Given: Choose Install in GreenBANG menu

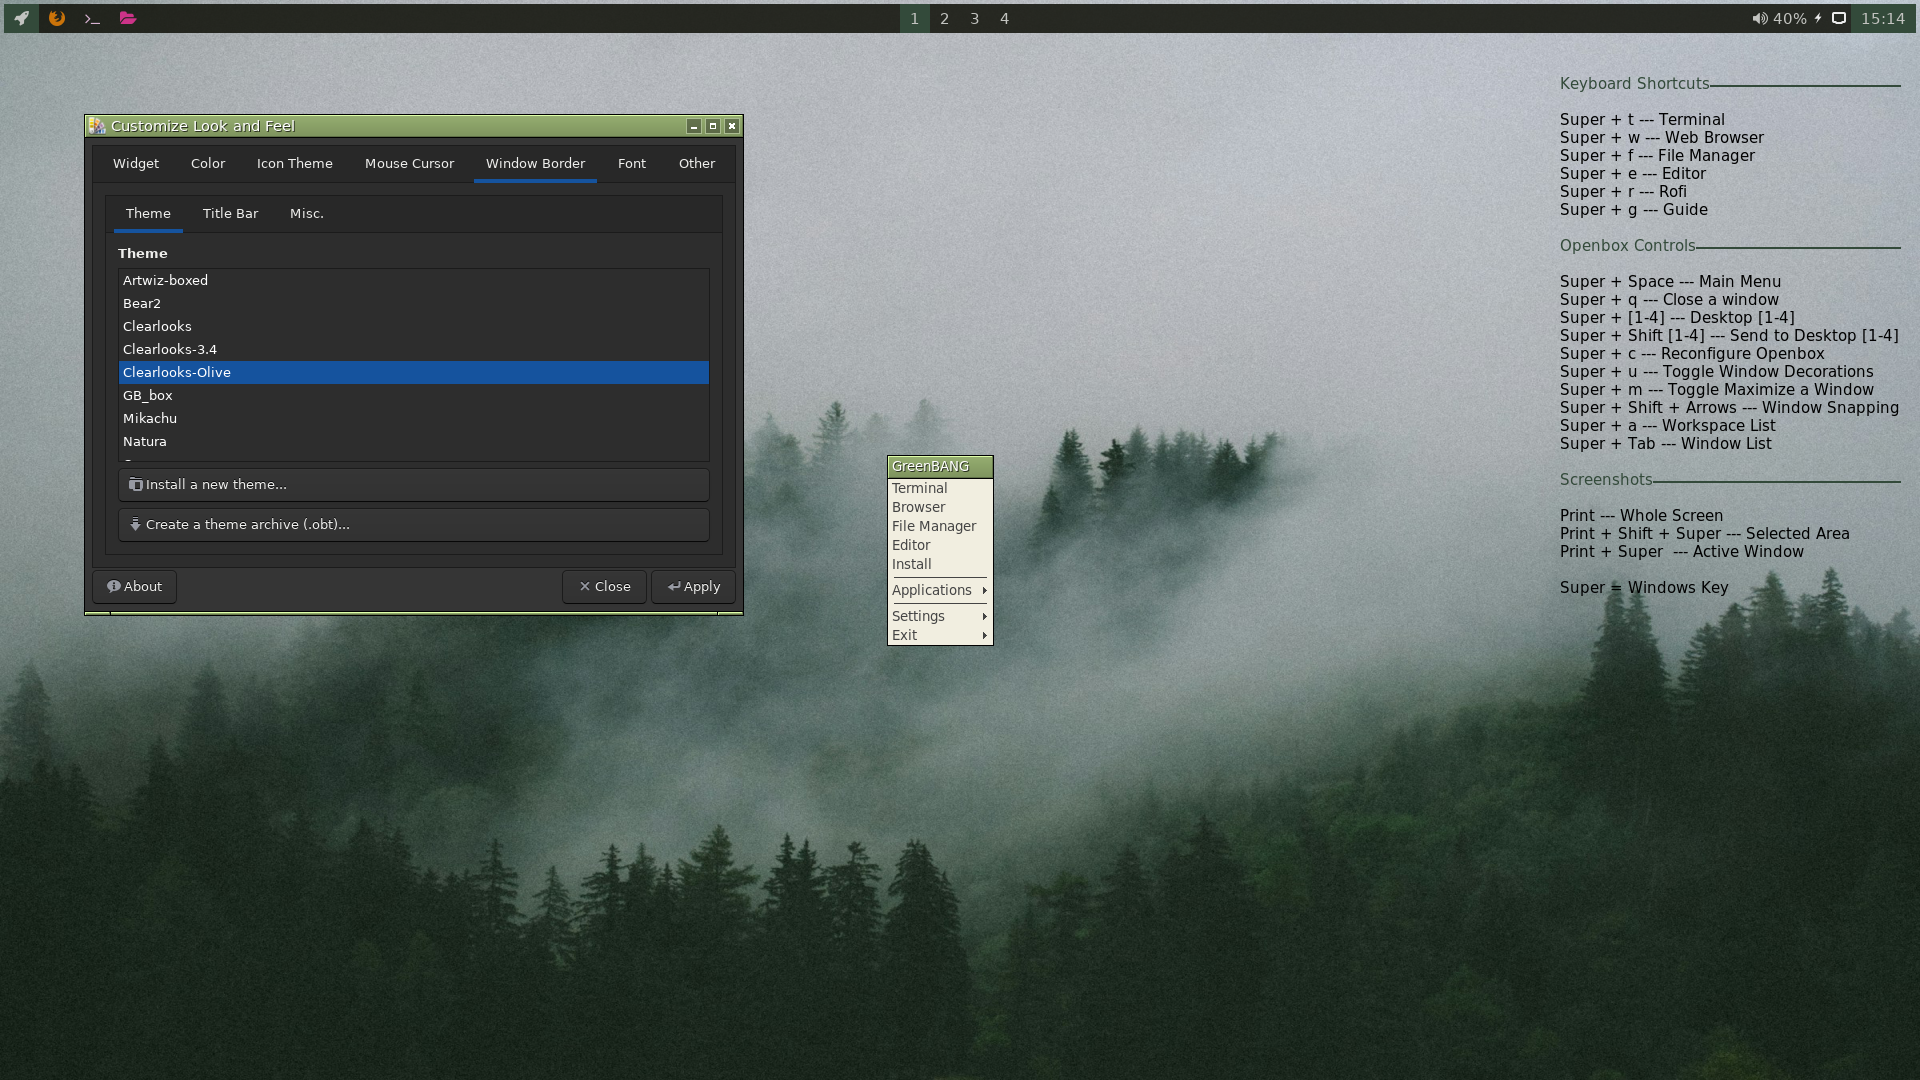Looking at the screenshot, I should 940,564.
